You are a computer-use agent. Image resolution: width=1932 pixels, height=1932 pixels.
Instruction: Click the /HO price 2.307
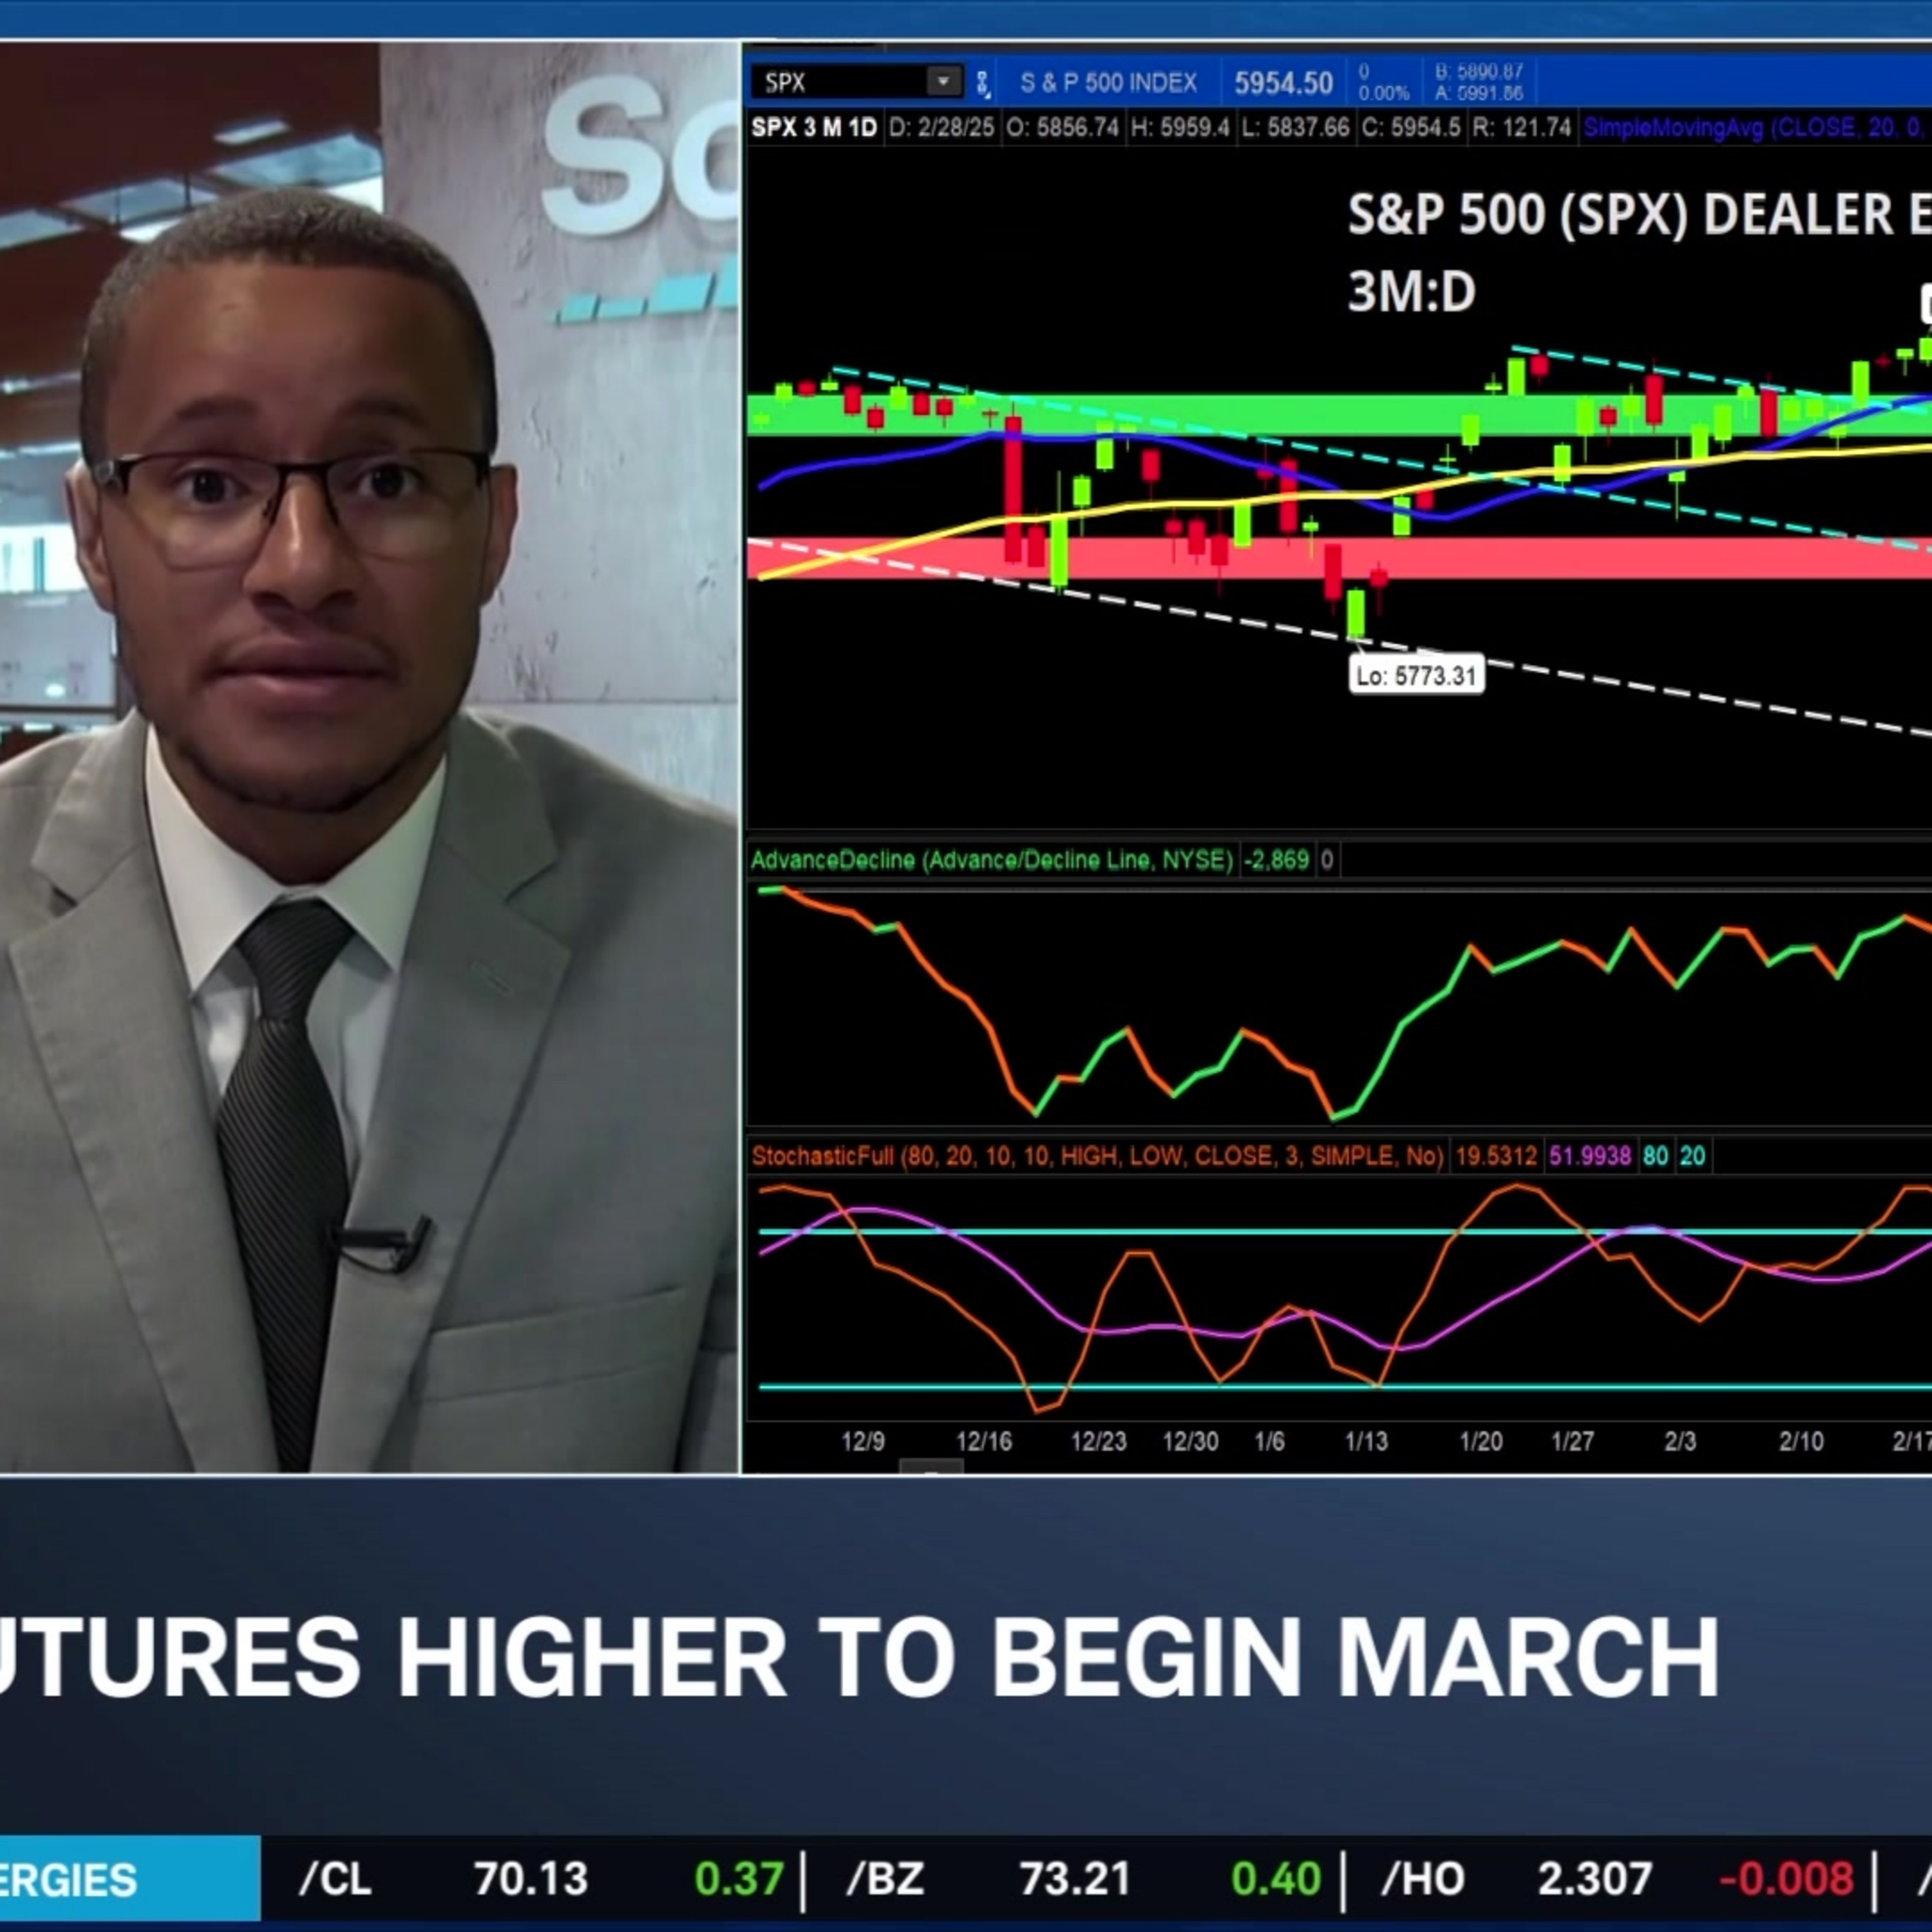pyautogui.click(x=1595, y=1879)
